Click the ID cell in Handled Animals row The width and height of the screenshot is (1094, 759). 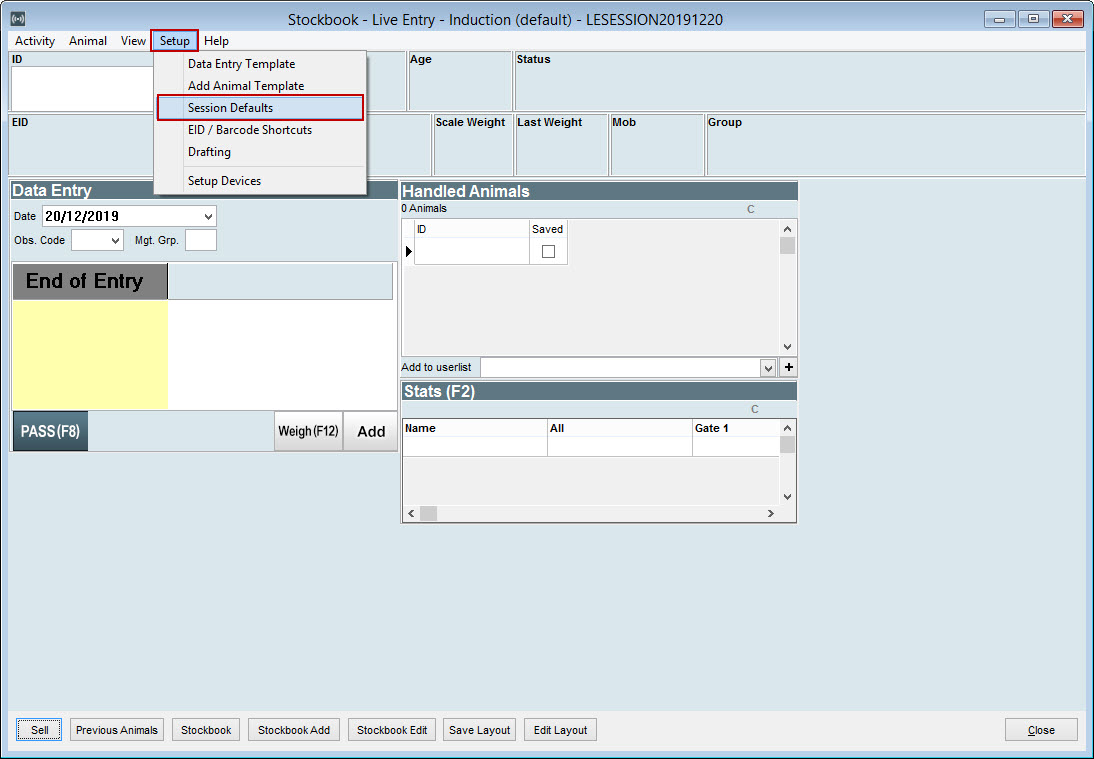(472, 251)
